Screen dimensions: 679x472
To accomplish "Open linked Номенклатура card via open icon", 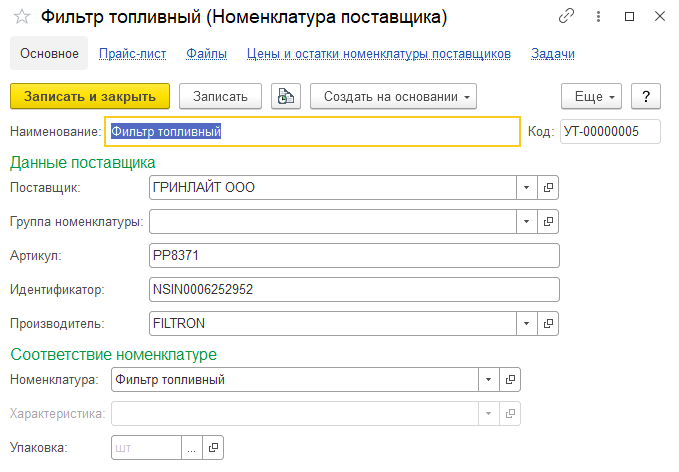I will coord(510,380).
